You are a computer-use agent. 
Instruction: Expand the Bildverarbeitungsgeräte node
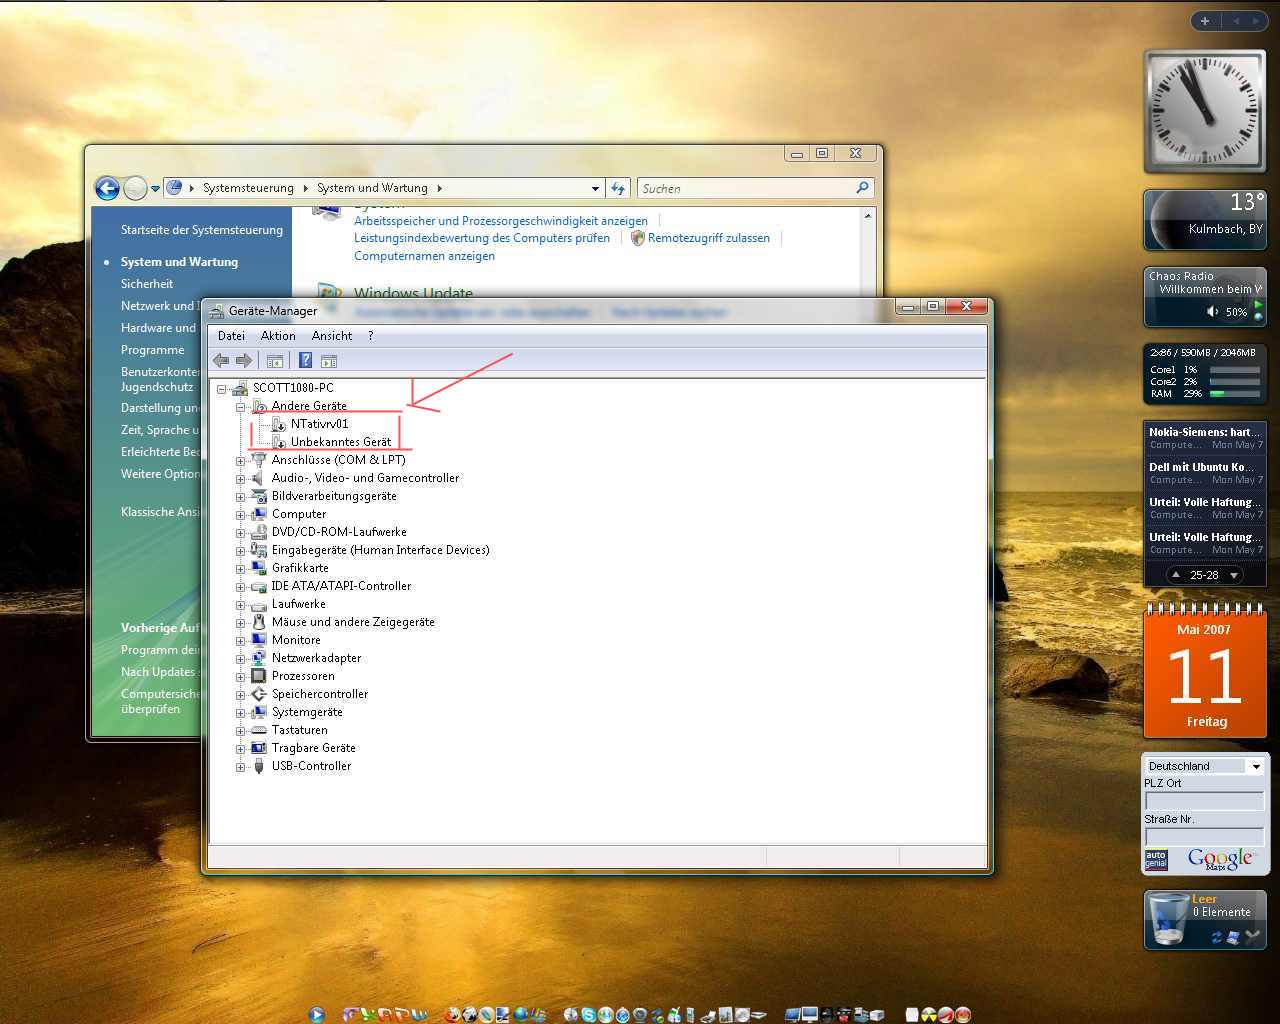[x=240, y=497]
